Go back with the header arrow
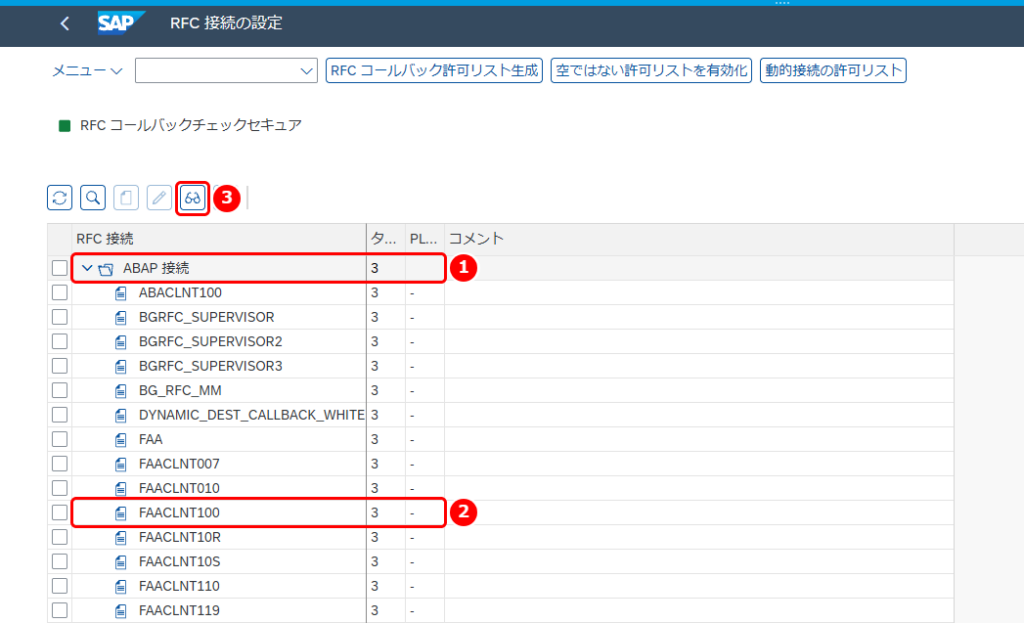 (x=64, y=24)
